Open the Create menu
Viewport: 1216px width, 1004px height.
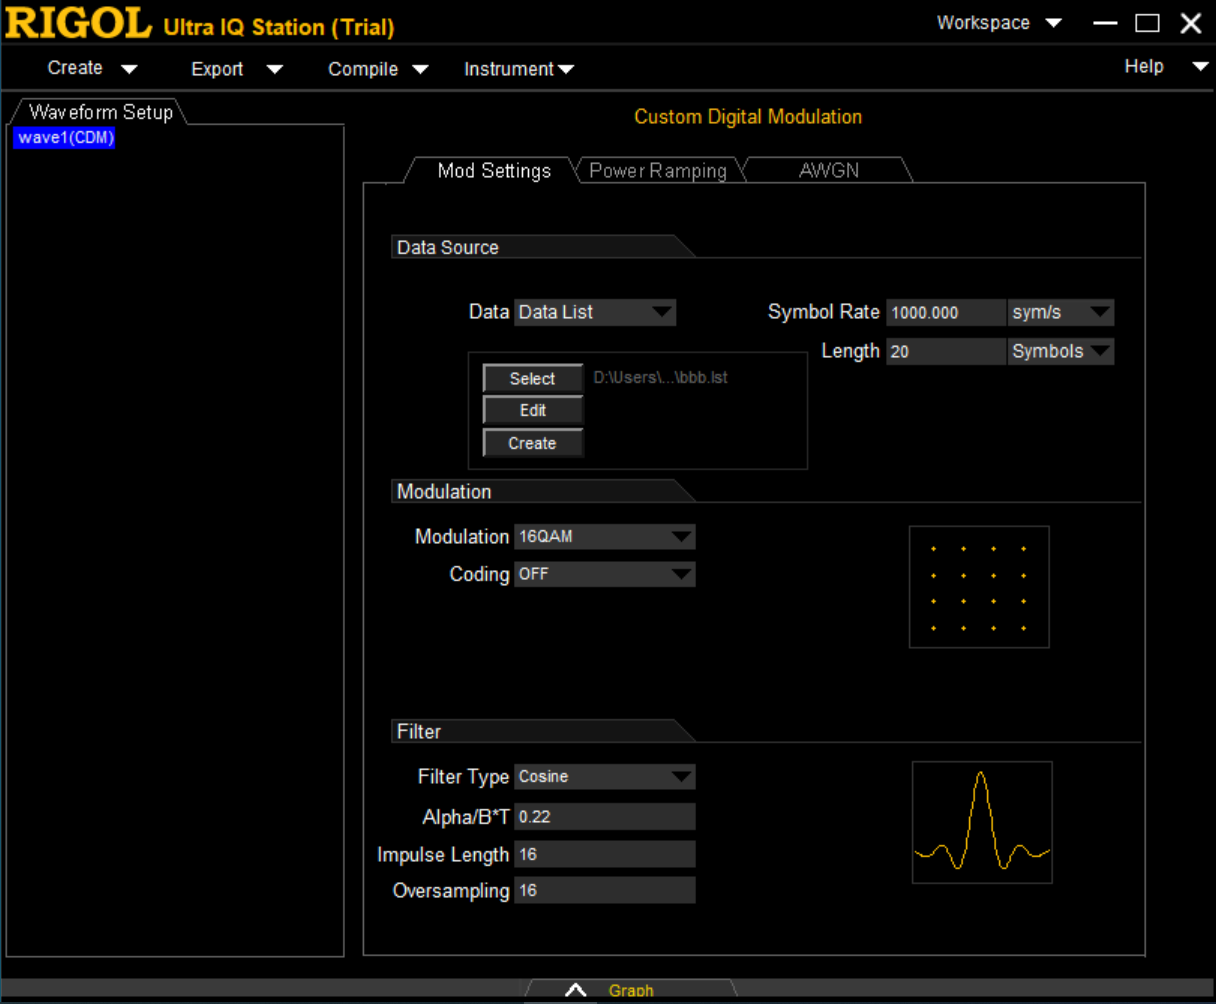point(92,68)
